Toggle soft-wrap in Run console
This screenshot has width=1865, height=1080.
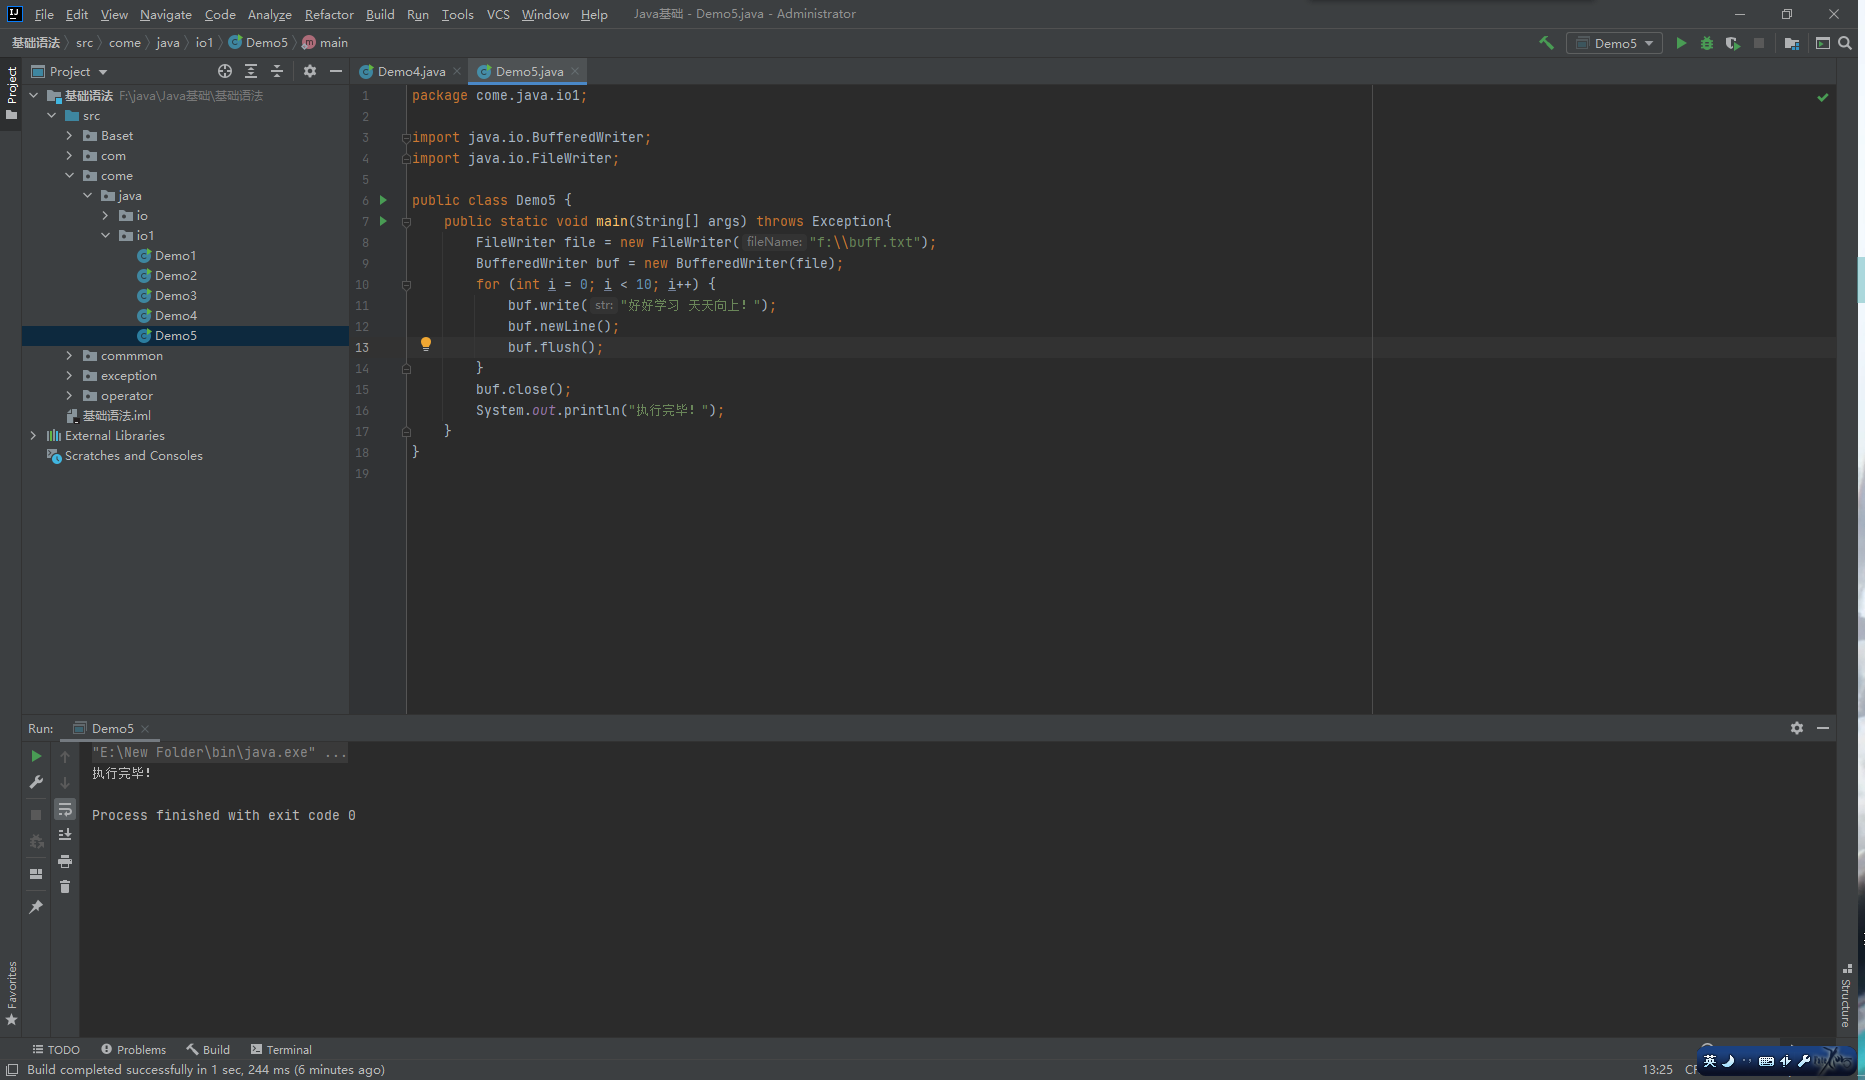click(65, 808)
